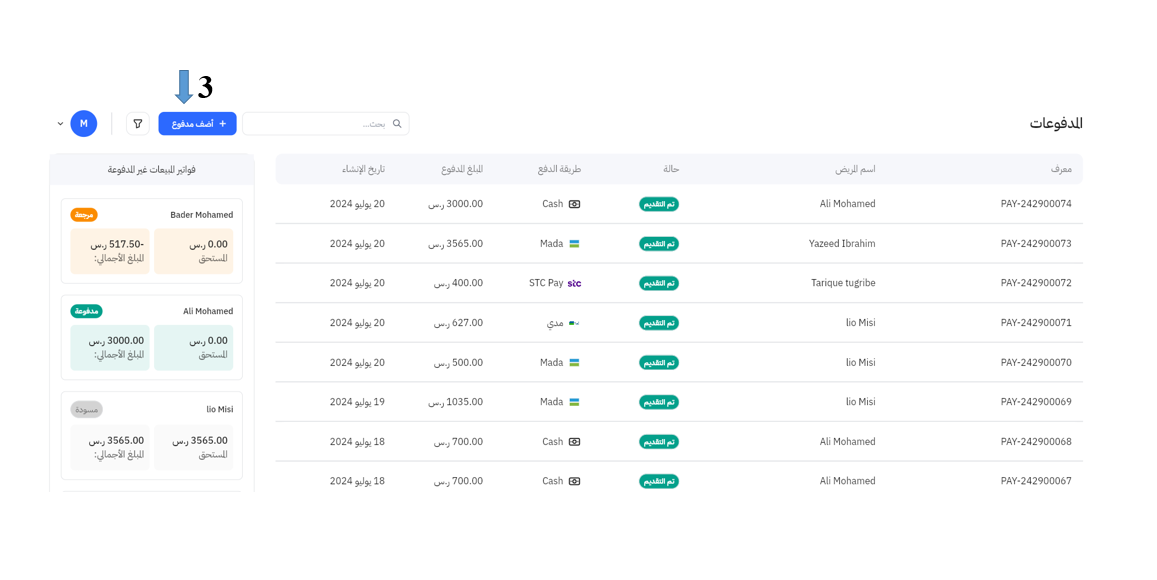
Task: Click مسودة badge on lio Misi invoice
Action: pos(87,410)
